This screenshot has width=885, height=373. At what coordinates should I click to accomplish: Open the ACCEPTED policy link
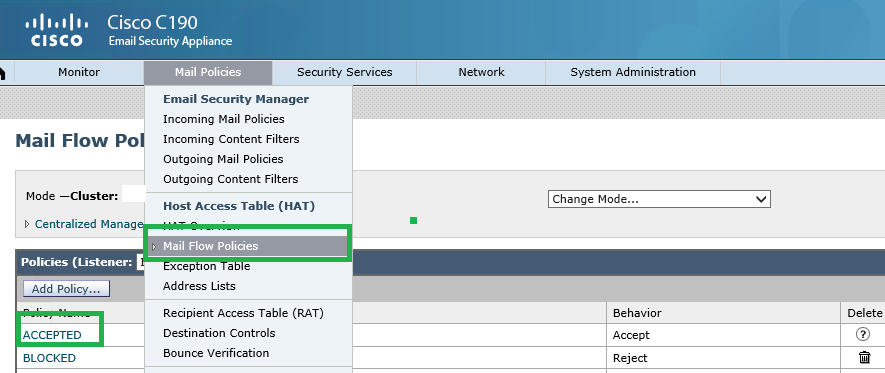[x=52, y=335]
